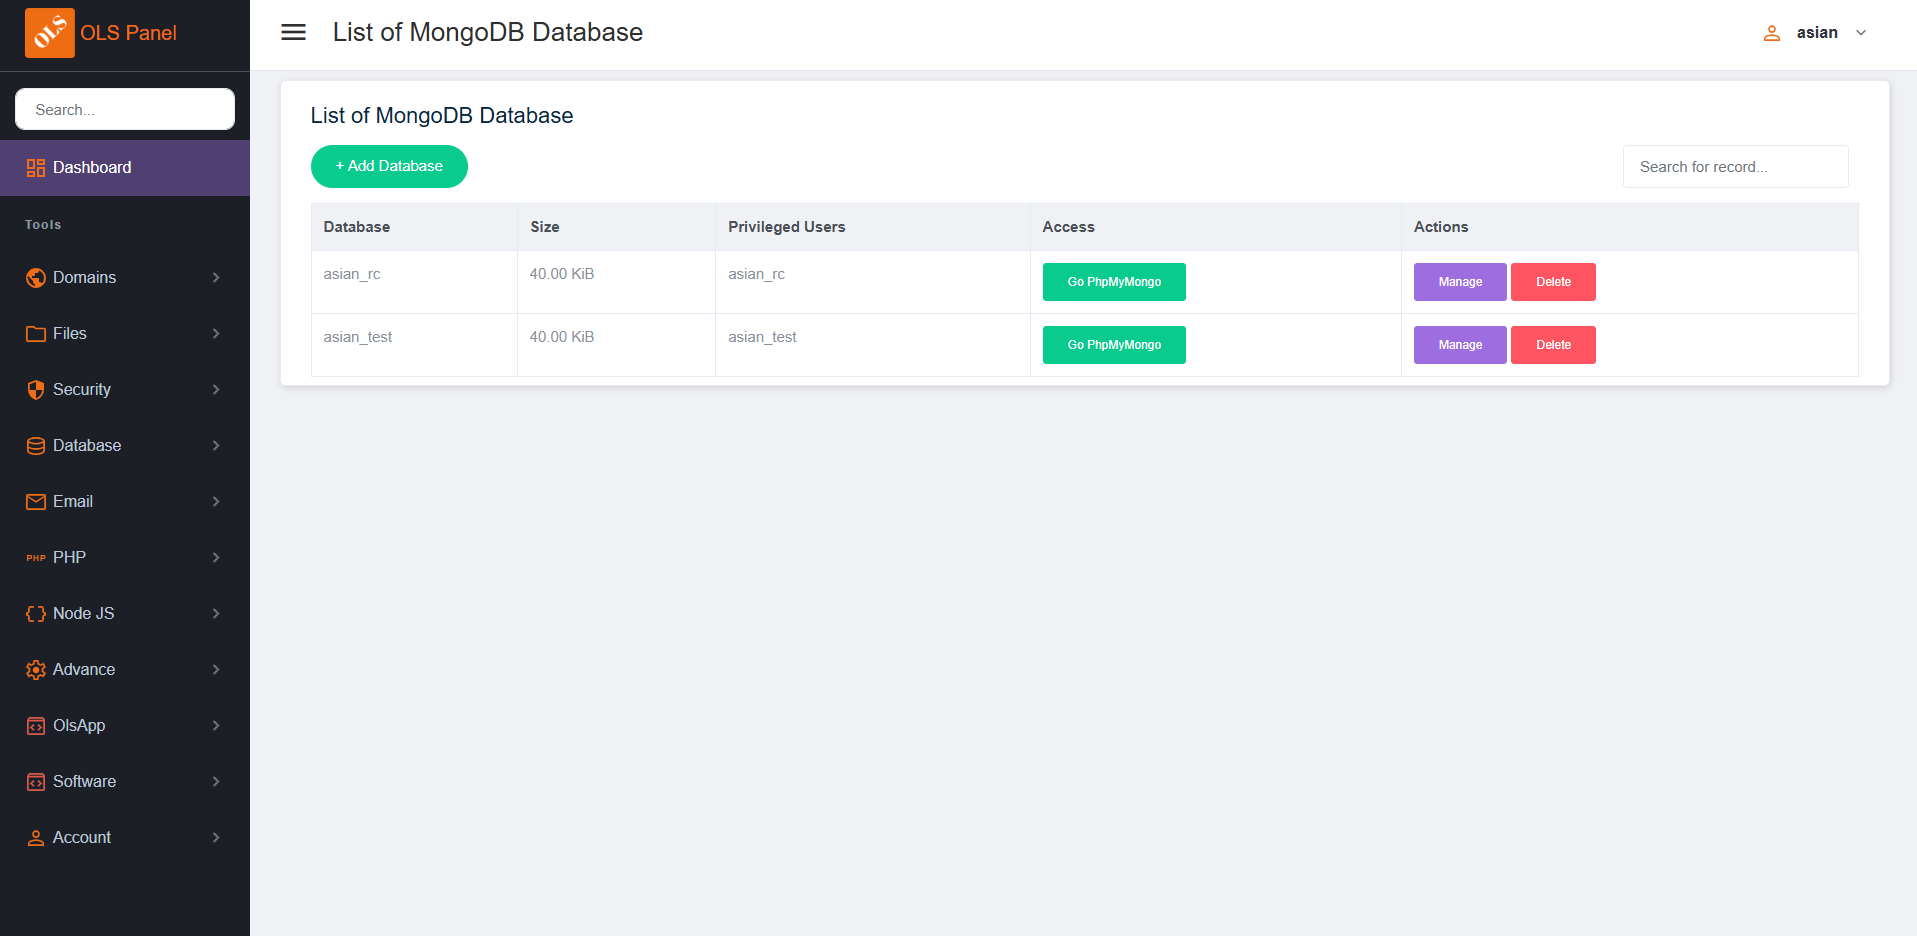Expand the PHP menu chevron
This screenshot has height=936, width=1917.
pos(216,558)
